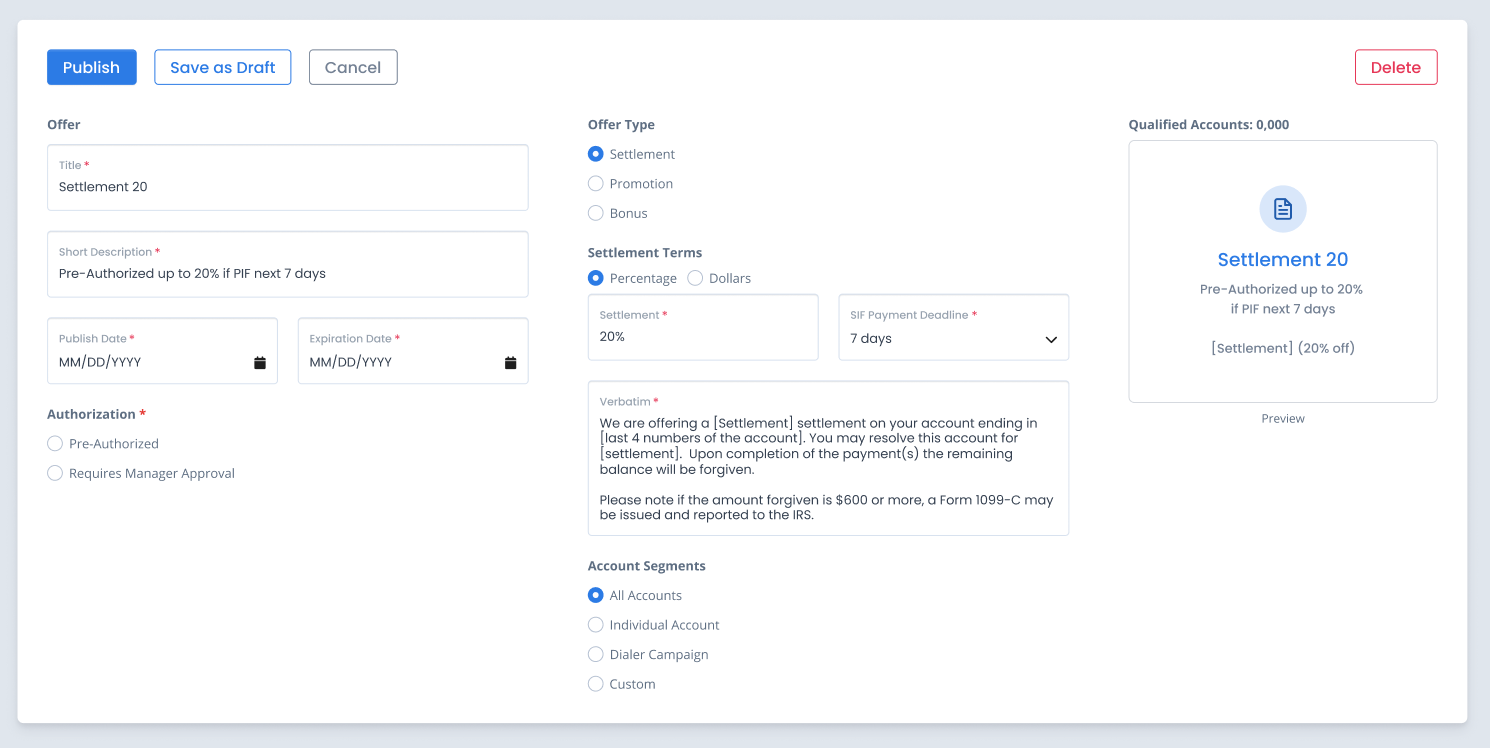Click the Settlement percentage field
Image resolution: width=1490 pixels, height=748 pixels.
[x=702, y=337]
